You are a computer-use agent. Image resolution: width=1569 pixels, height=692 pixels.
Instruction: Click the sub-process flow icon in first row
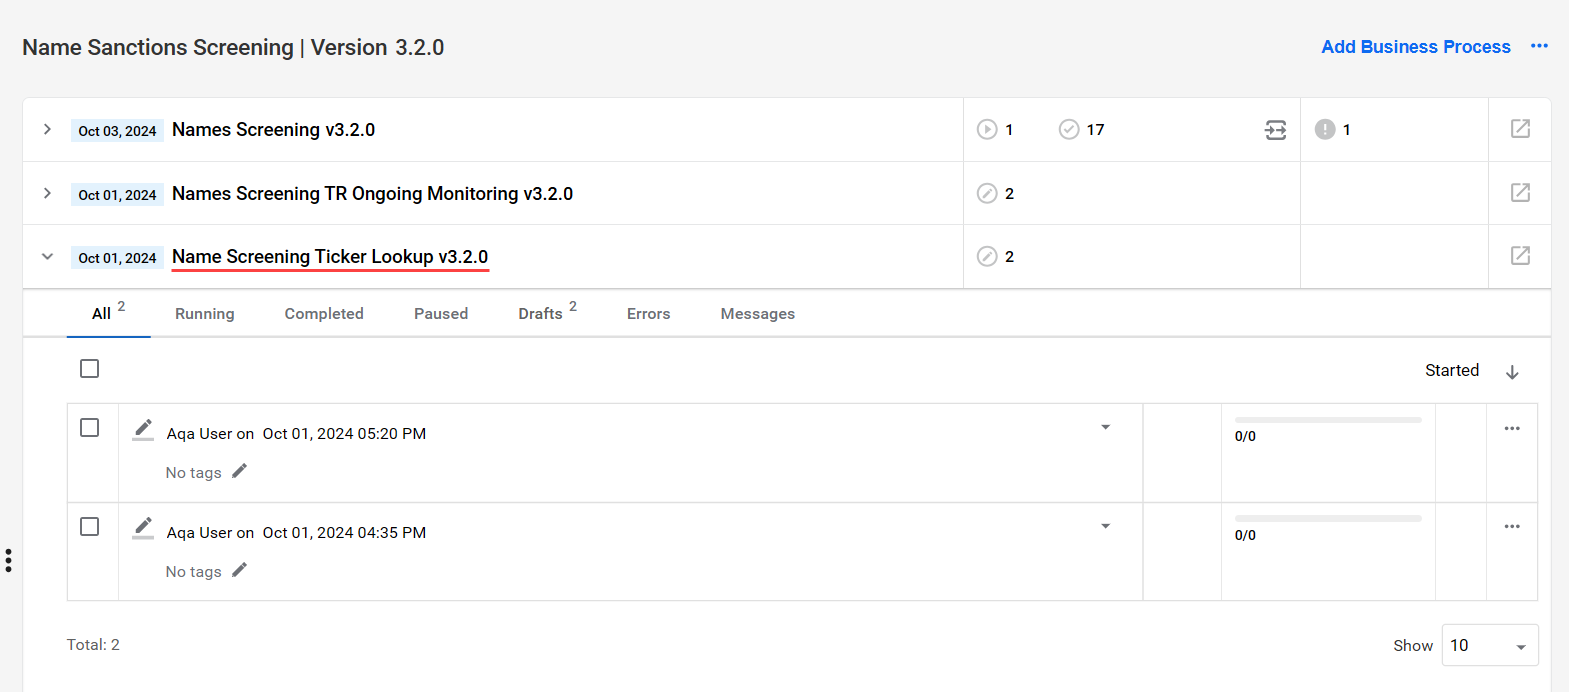(x=1276, y=130)
